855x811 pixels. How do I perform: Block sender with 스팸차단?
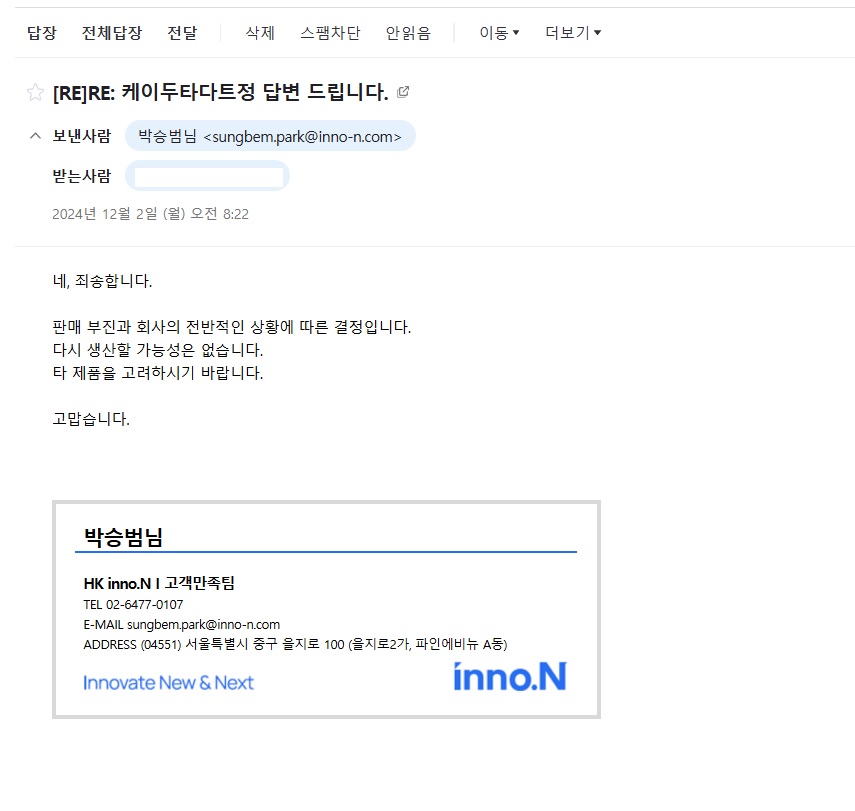[330, 33]
